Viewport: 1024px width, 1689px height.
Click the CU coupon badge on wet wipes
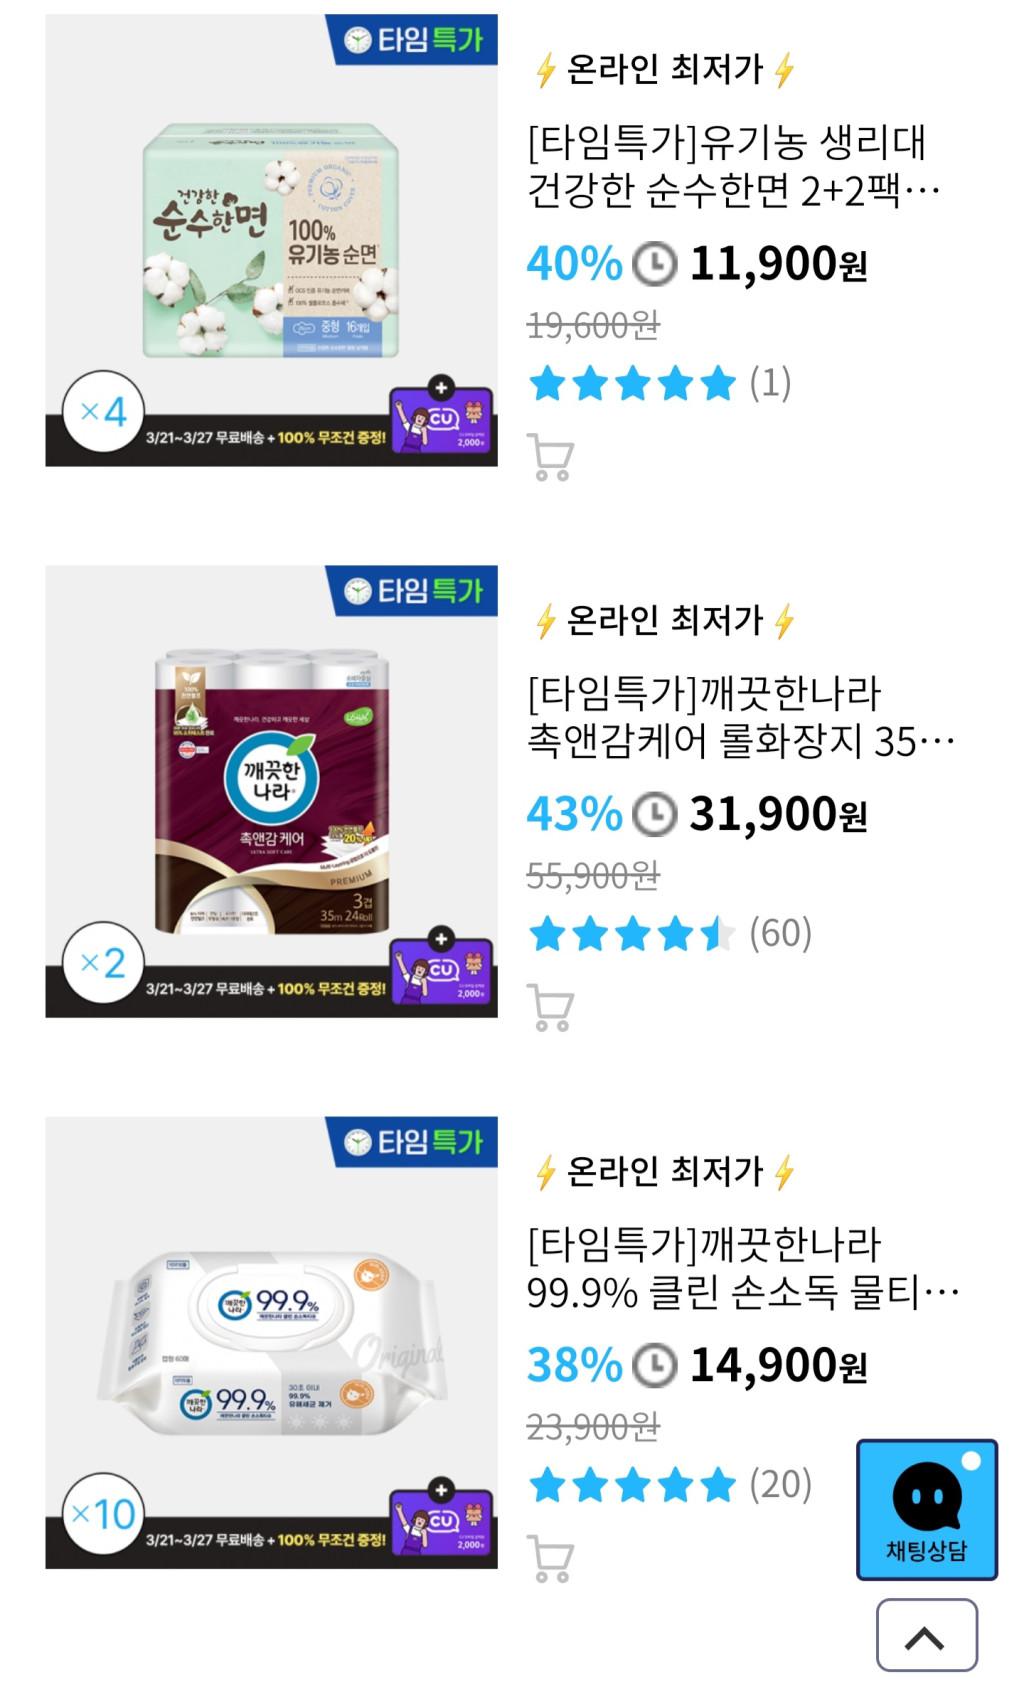click(x=441, y=1520)
